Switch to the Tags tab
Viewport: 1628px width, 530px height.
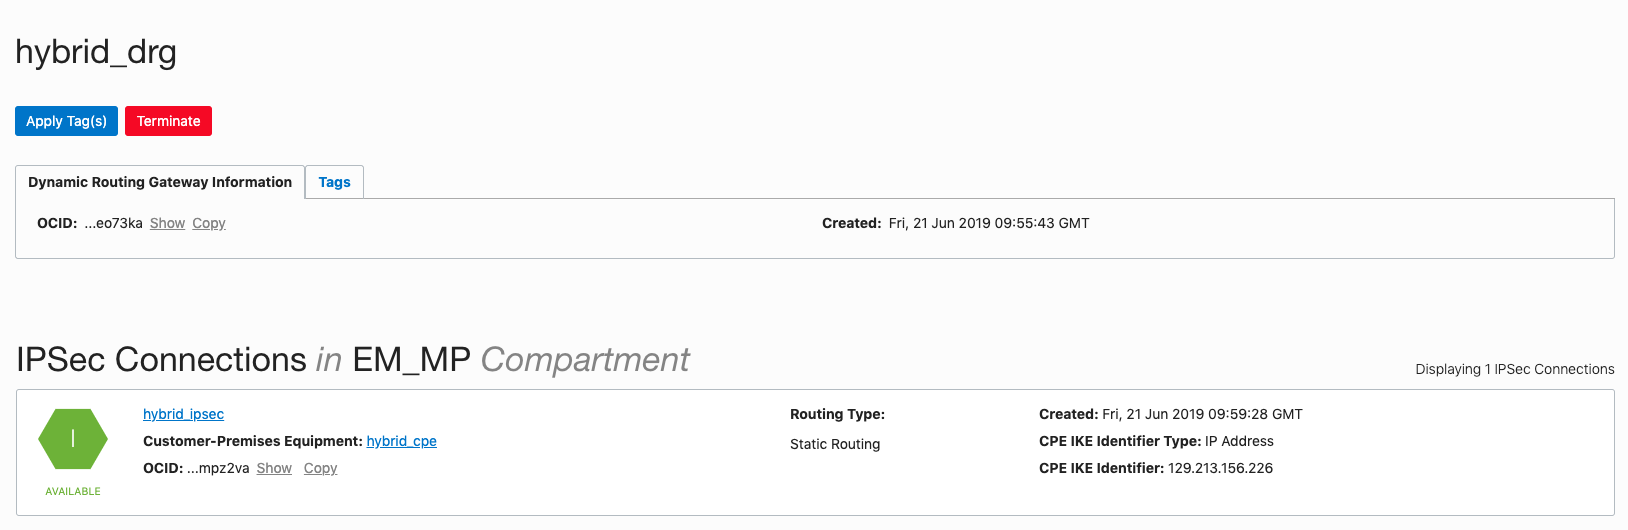(334, 182)
